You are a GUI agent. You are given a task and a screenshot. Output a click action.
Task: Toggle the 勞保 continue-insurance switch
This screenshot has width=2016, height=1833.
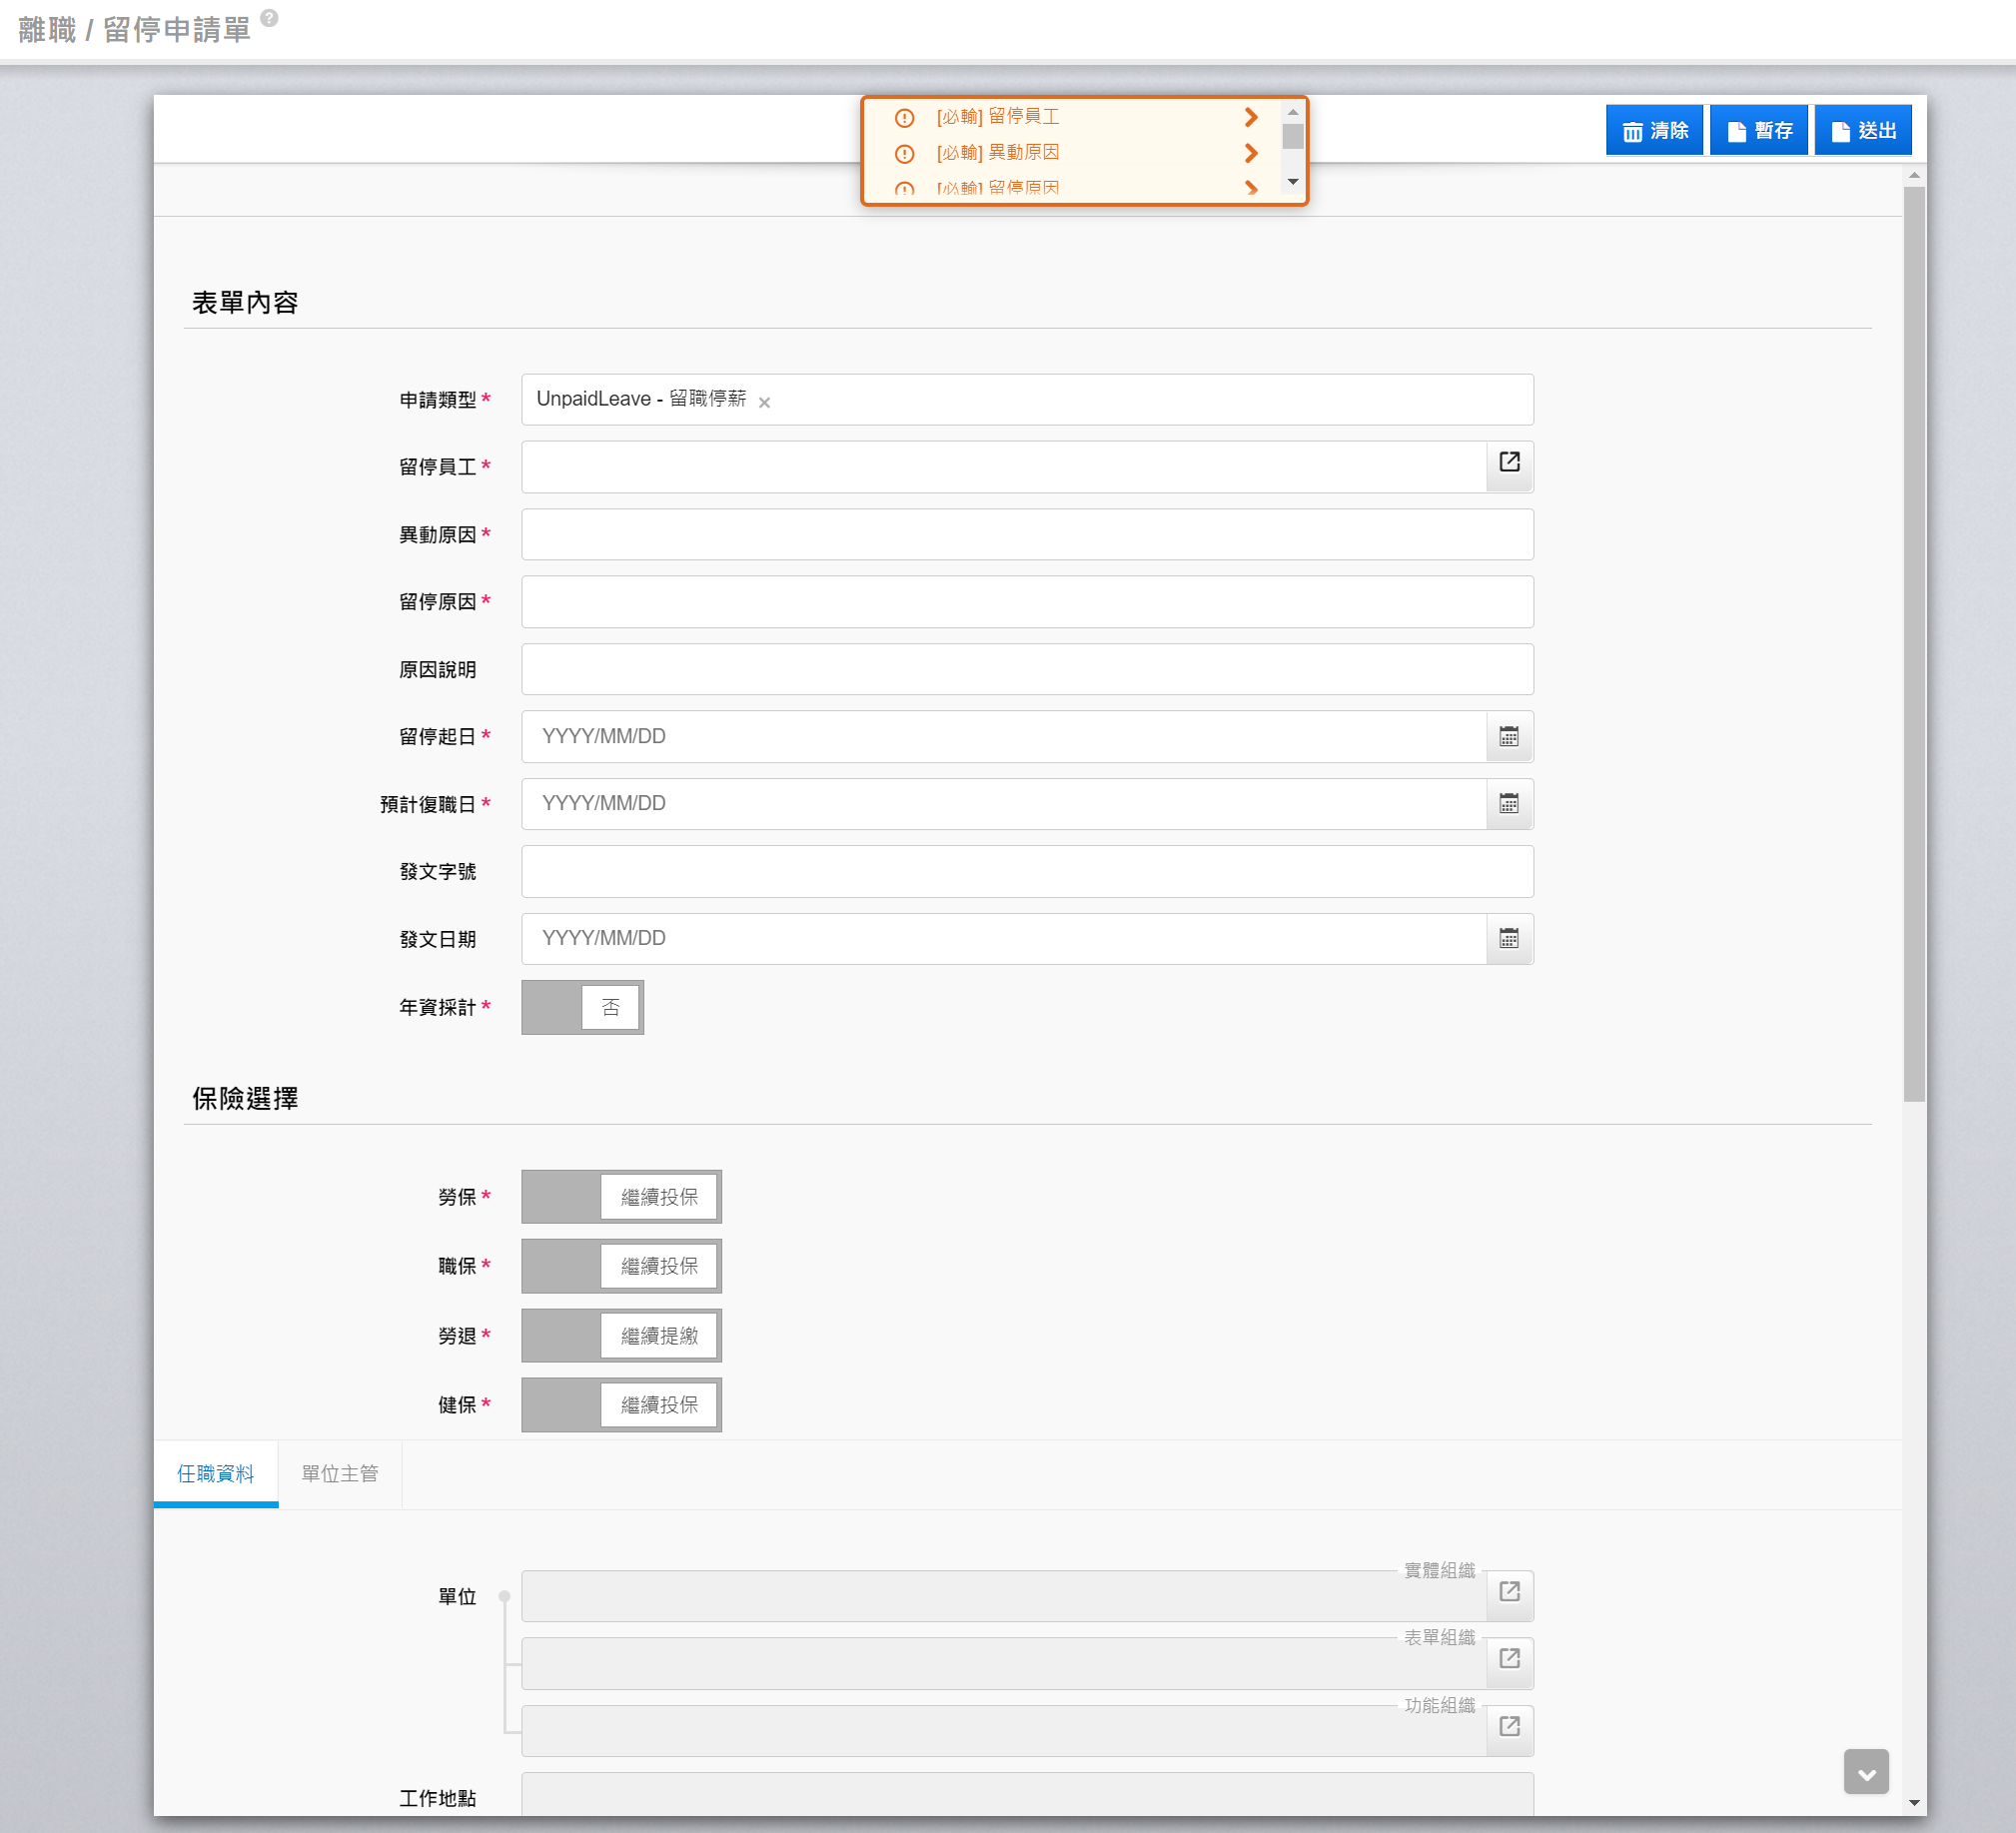pyautogui.click(x=620, y=1197)
